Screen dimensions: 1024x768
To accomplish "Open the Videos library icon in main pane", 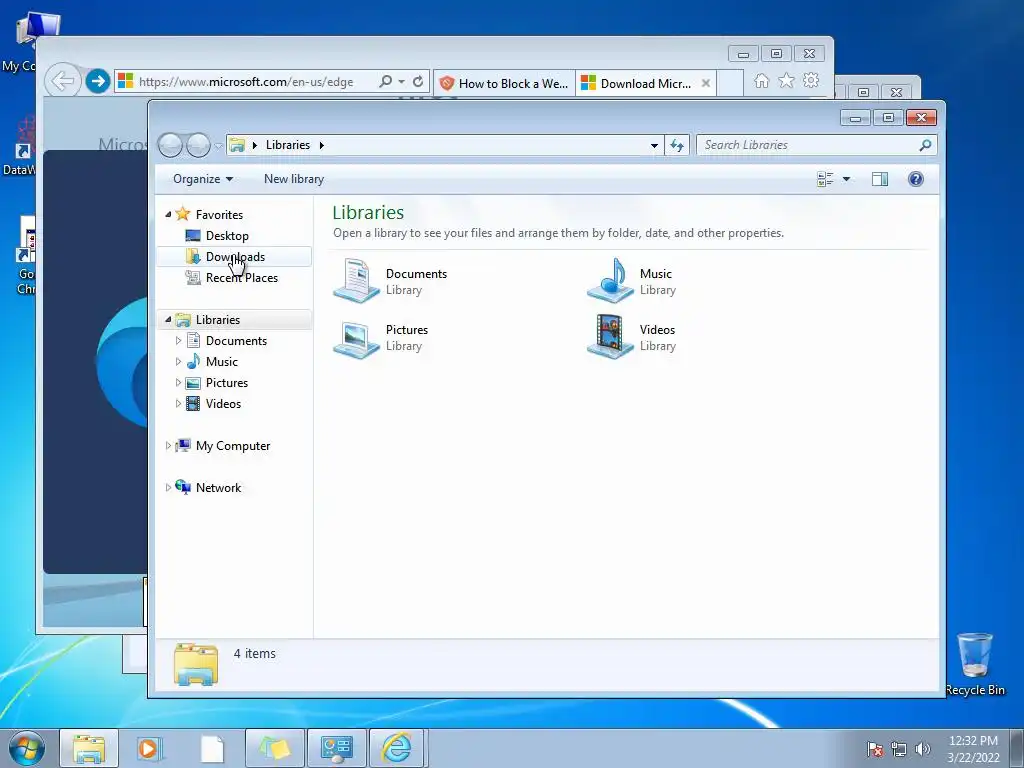I will [x=611, y=337].
